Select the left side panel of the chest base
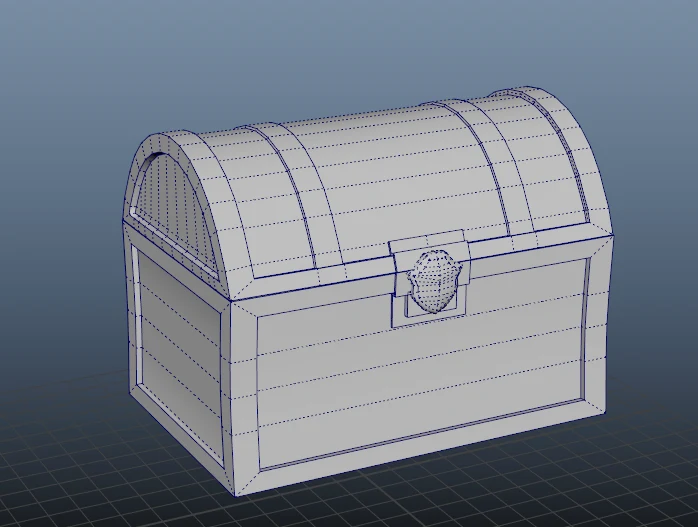The image size is (698, 527). (180, 356)
